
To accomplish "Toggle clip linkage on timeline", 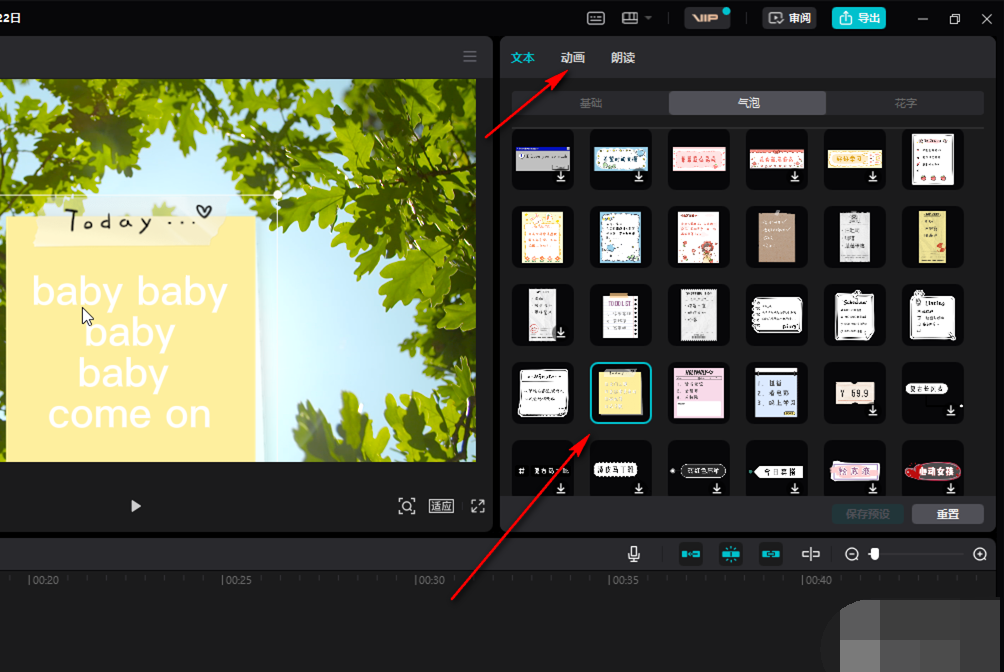I will (x=770, y=554).
